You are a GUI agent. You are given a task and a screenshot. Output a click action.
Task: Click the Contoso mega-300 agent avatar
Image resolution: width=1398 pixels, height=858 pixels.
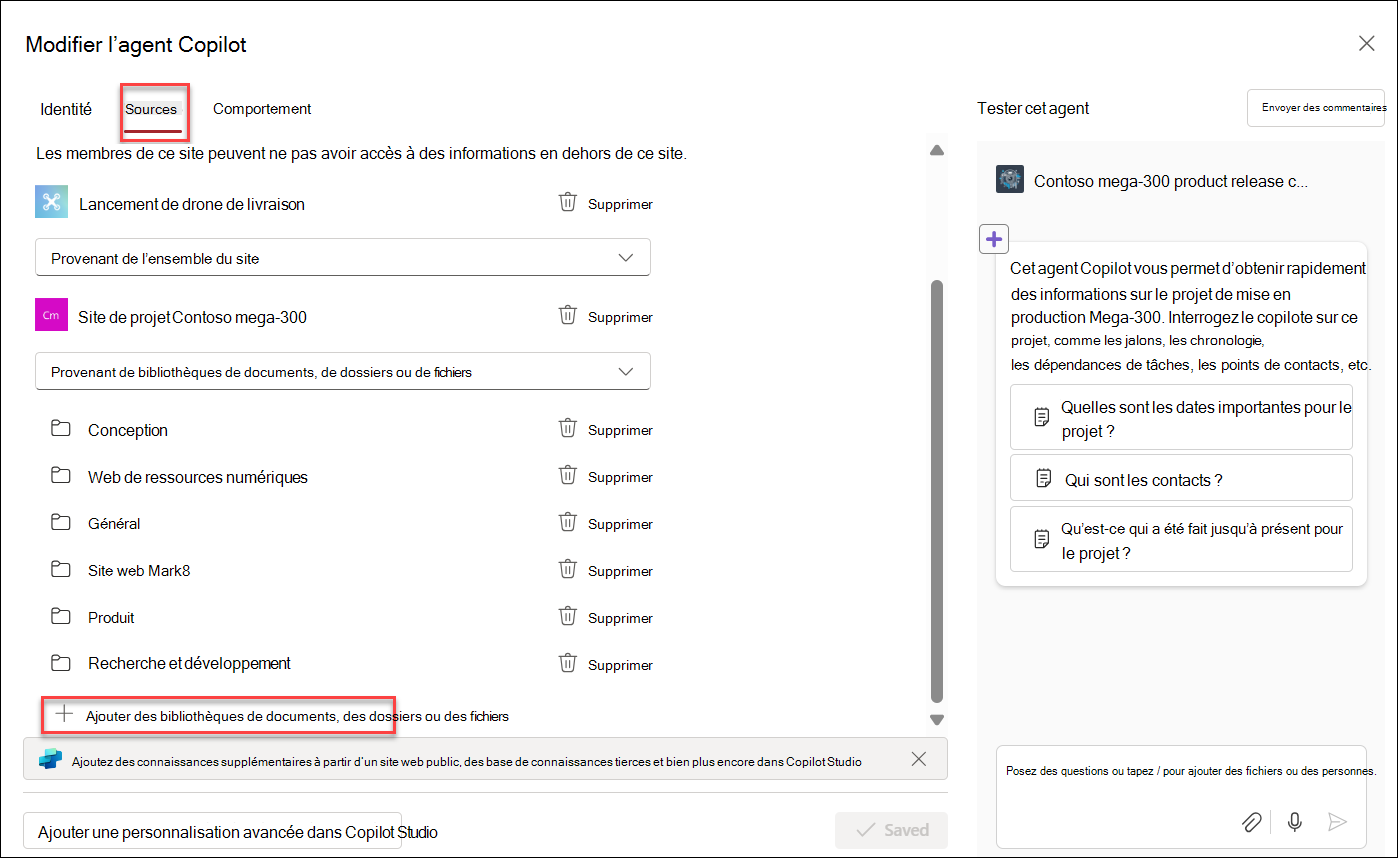pos(1010,180)
